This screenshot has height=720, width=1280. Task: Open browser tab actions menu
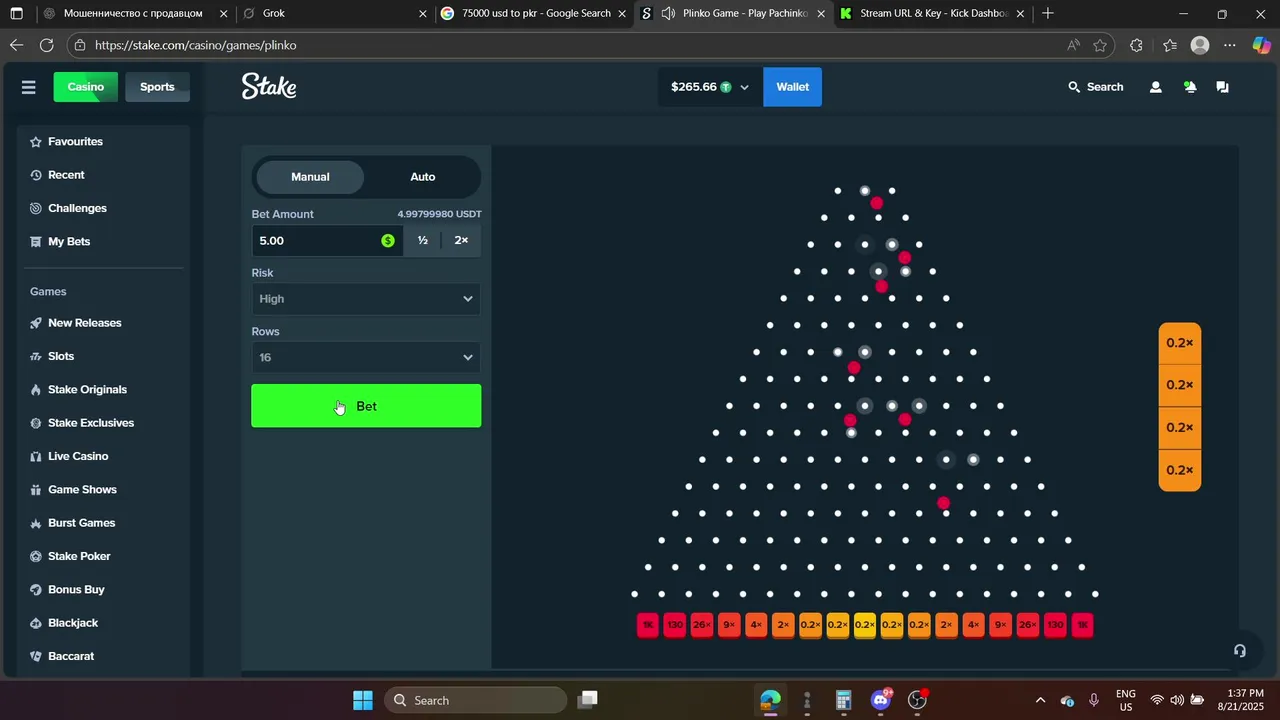click(16, 14)
